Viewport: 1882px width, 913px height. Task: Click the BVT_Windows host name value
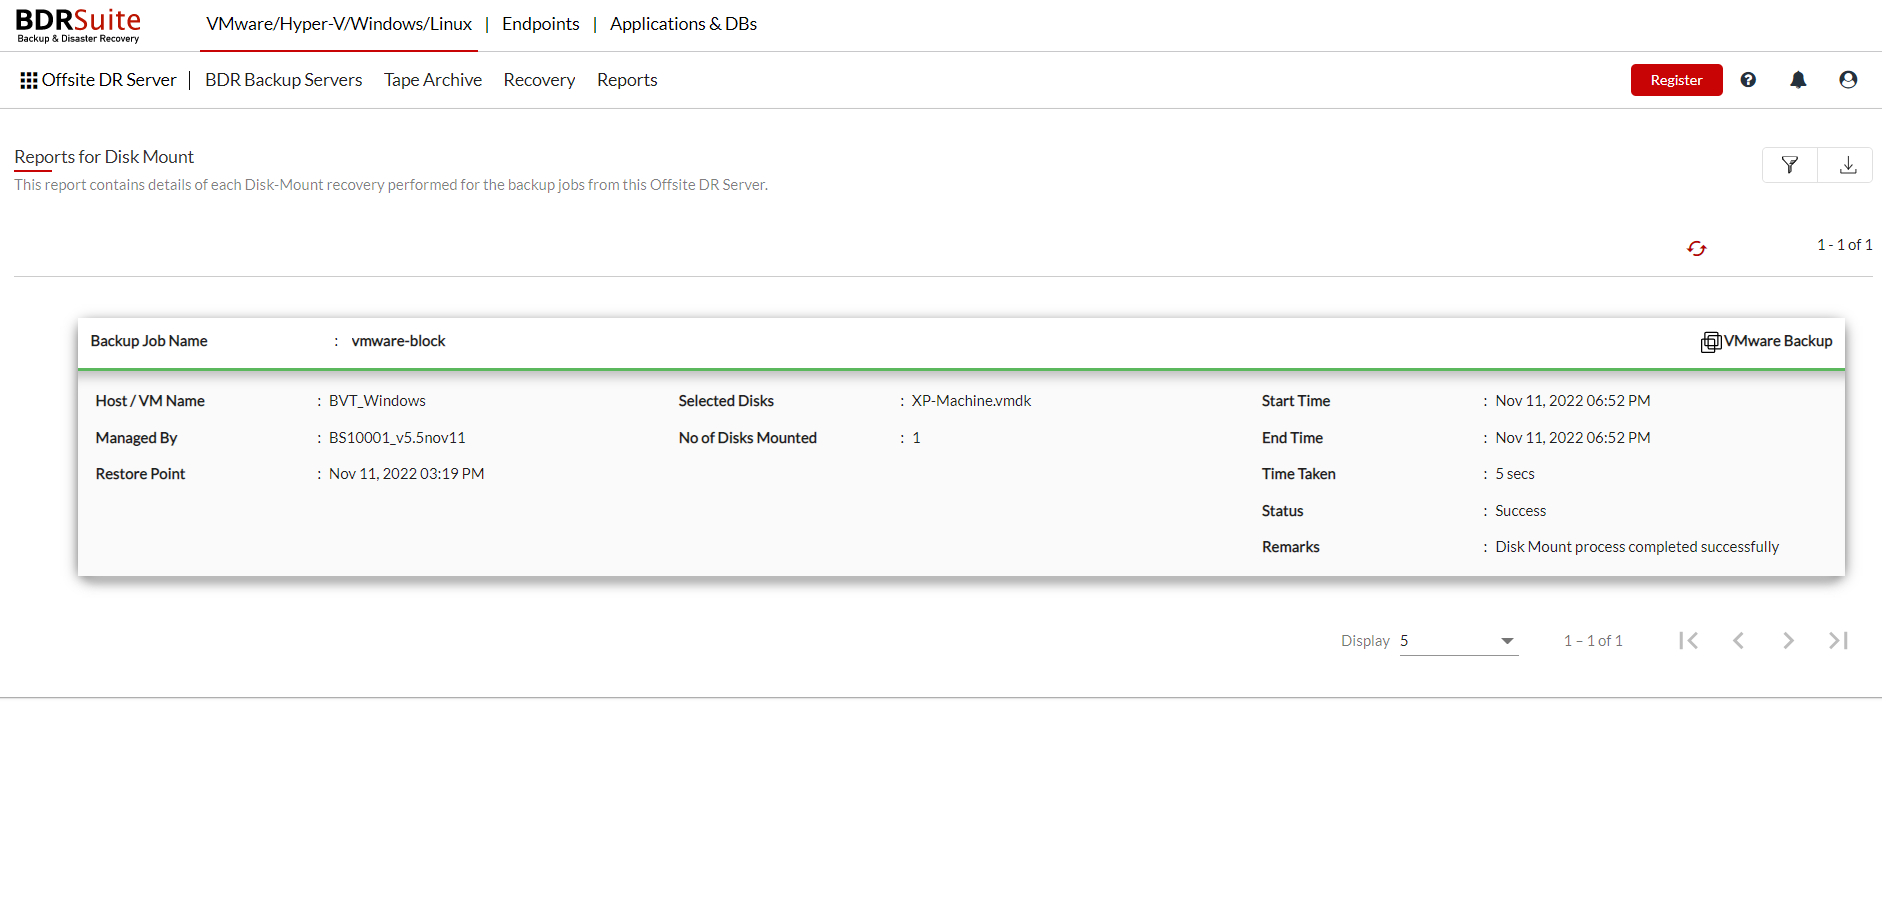click(377, 401)
